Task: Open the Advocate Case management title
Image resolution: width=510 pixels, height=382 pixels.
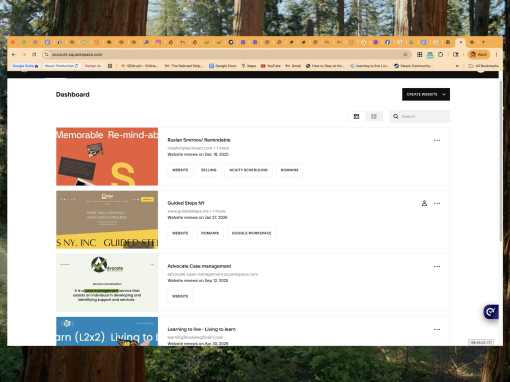Action: click(199, 266)
